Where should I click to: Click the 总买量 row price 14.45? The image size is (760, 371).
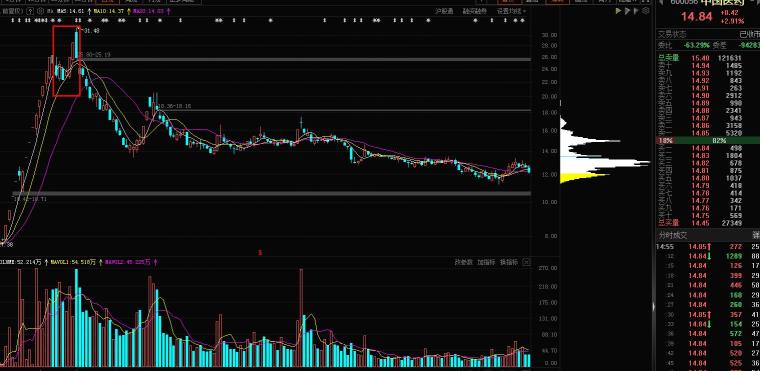click(x=701, y=223)
